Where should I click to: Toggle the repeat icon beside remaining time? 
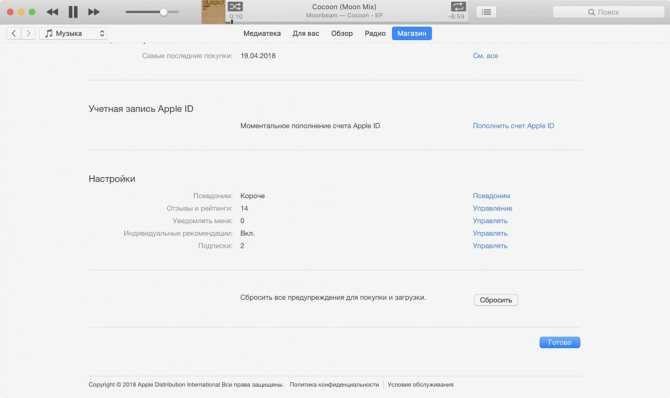tap(458, 6)
